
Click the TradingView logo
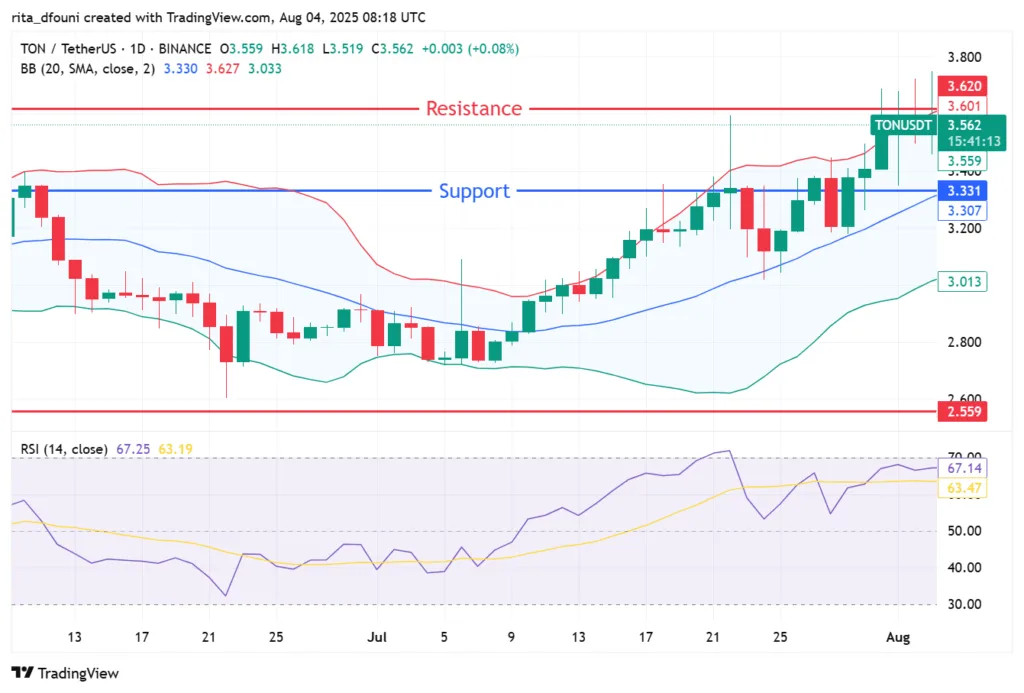click(65, 674)
